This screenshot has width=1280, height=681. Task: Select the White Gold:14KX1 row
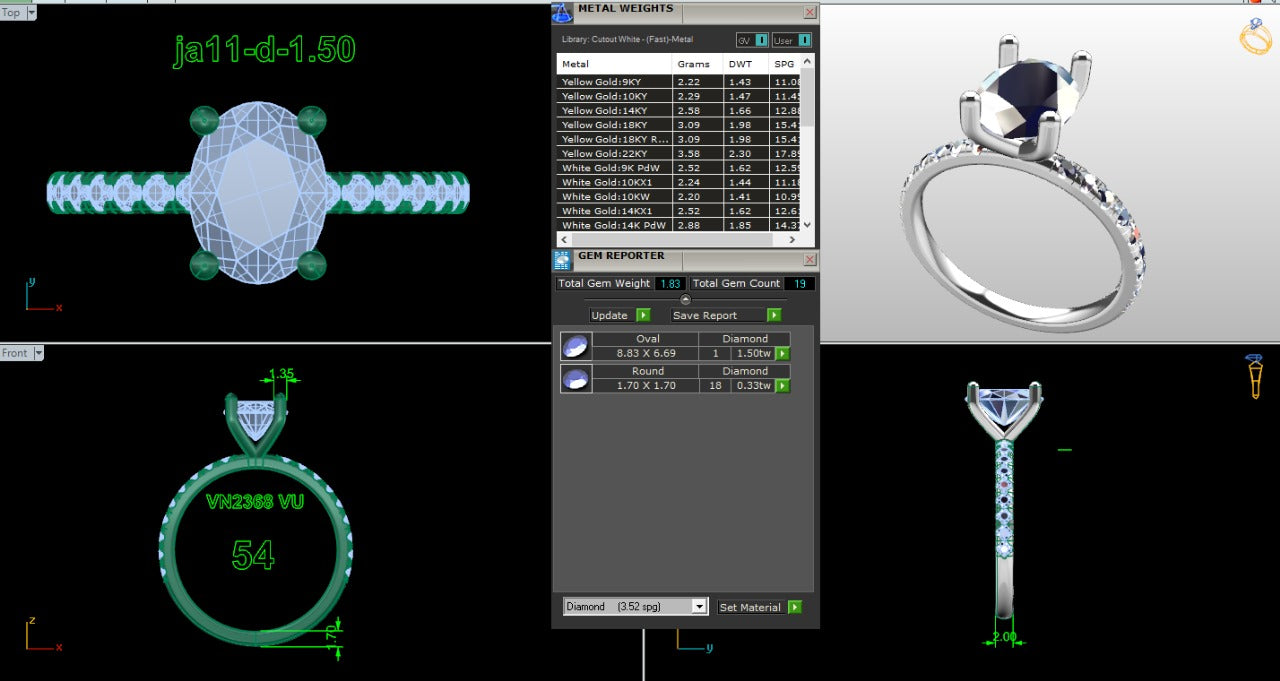[x=679, y=211]
